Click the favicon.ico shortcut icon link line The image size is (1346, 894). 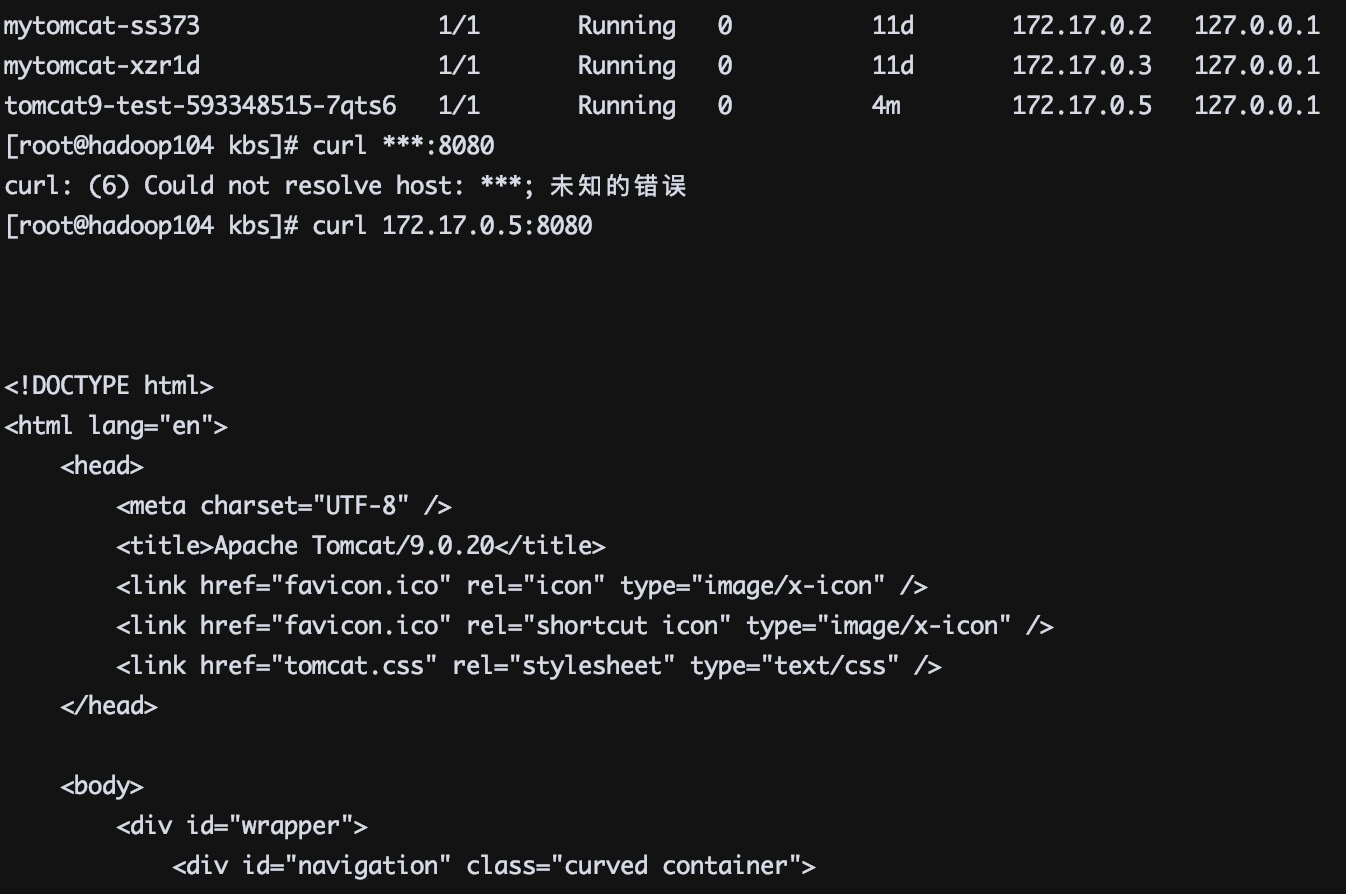[584, 625]
